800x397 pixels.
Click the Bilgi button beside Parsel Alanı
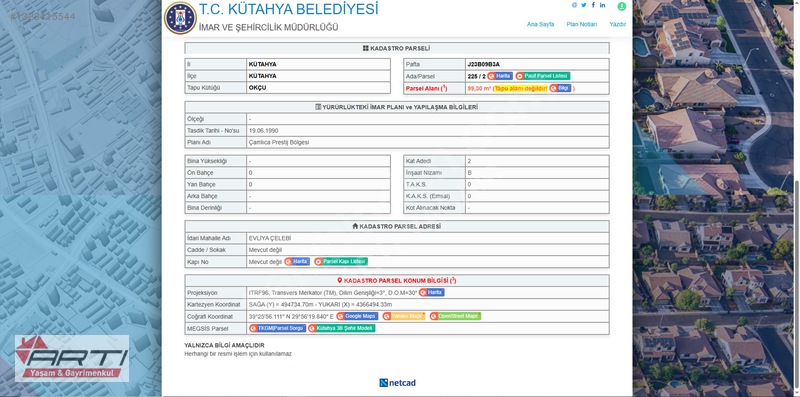pyautogui.click(x=560, y=88)
